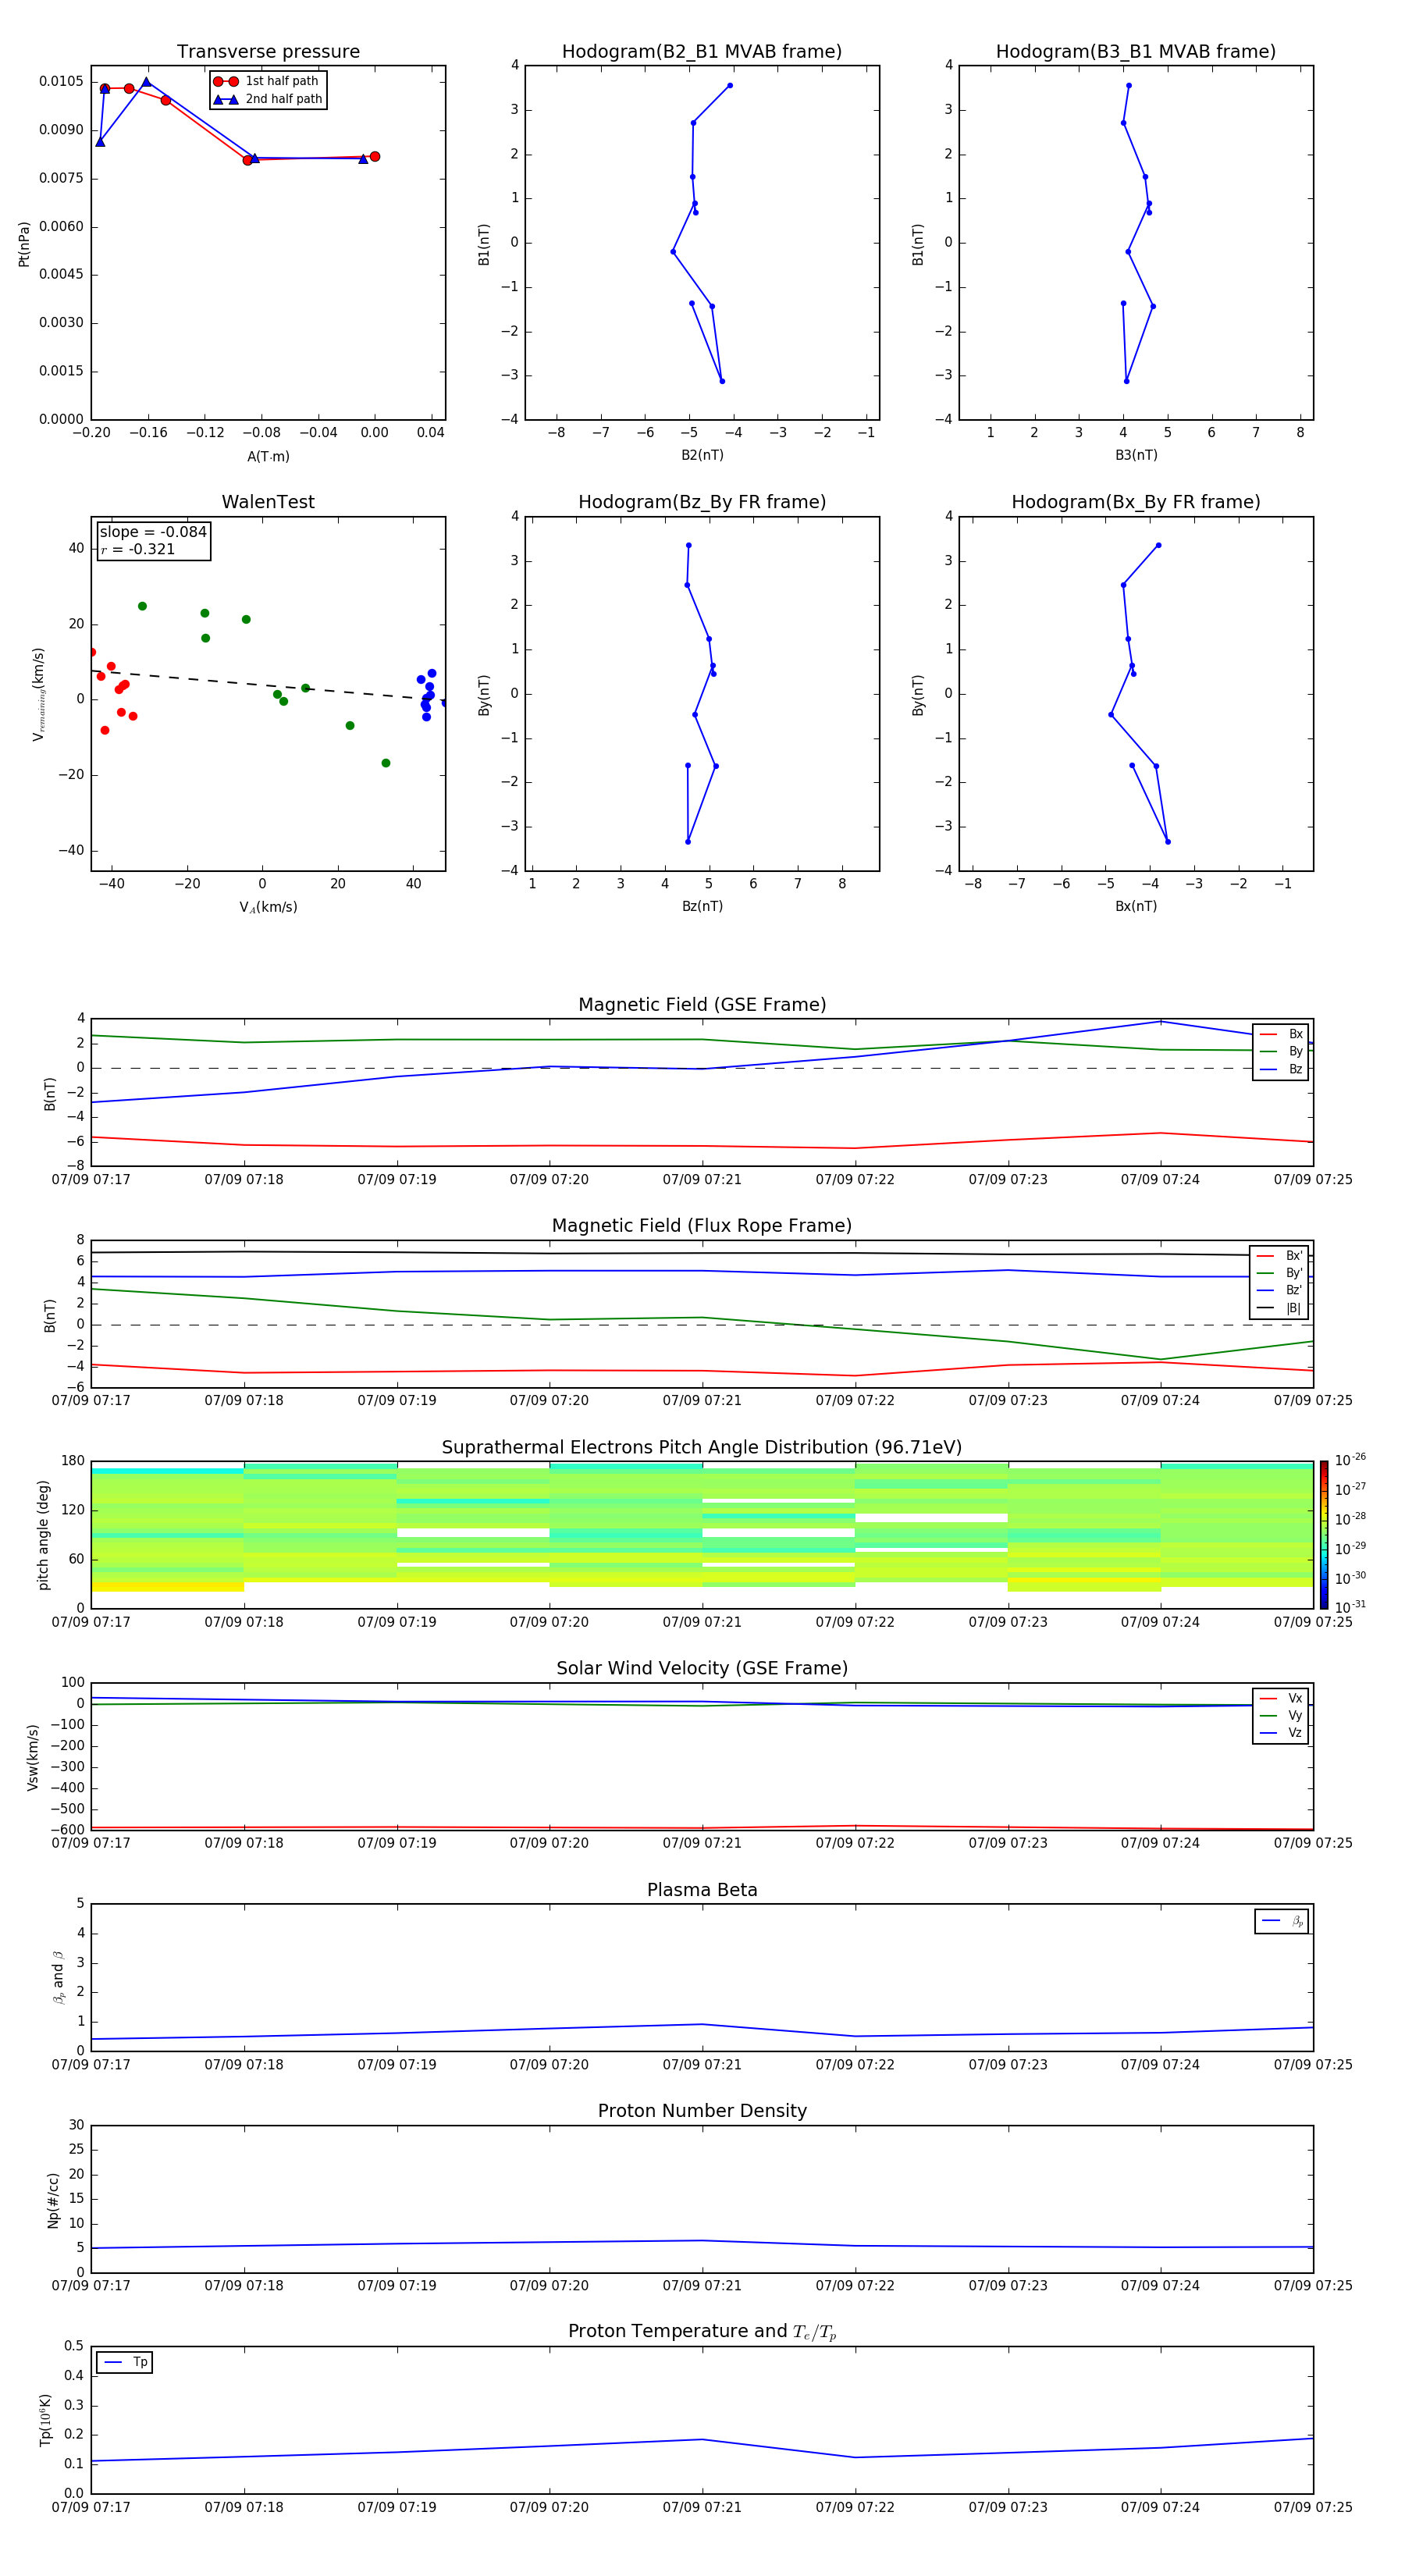Click the 'Proton Number Density' plot title

coord(702,2111)
